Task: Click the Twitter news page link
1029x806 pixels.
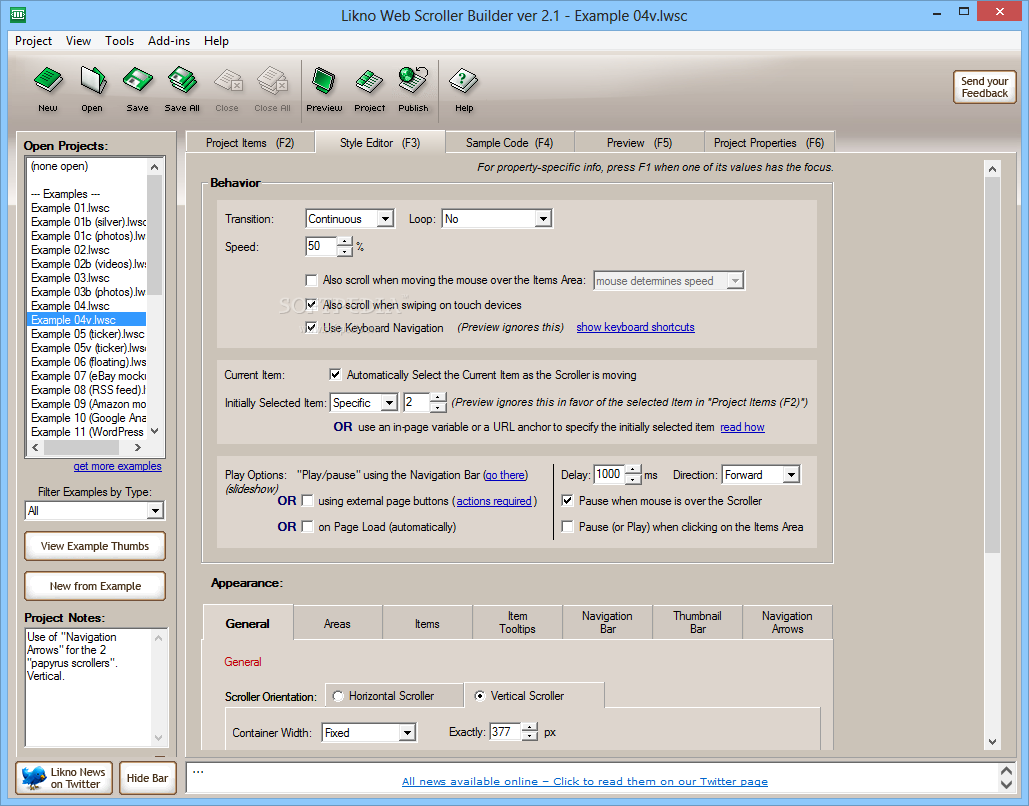Action: click(x=585, y=781)
